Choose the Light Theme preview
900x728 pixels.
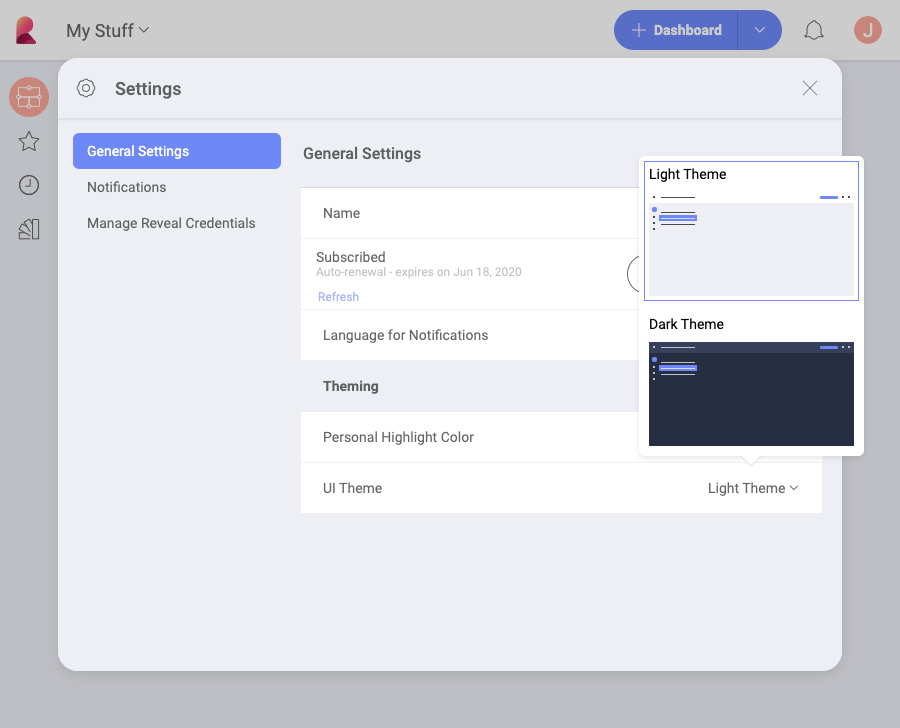pos(751,246)
